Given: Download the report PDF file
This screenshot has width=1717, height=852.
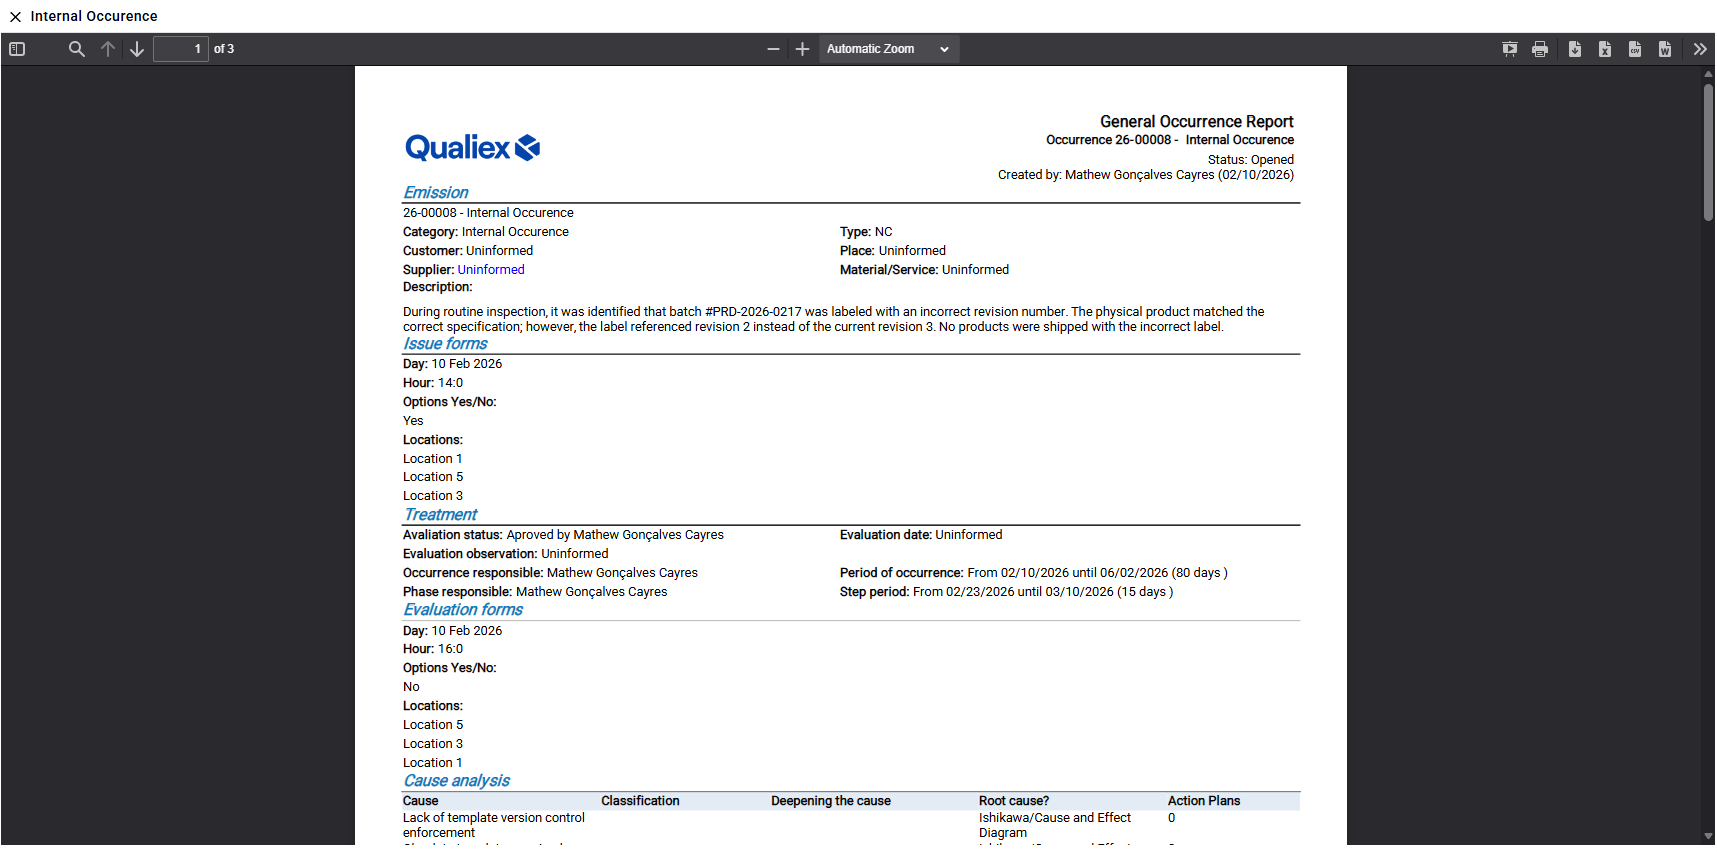Looking at the screenshot, I should tap(1575, 49).
